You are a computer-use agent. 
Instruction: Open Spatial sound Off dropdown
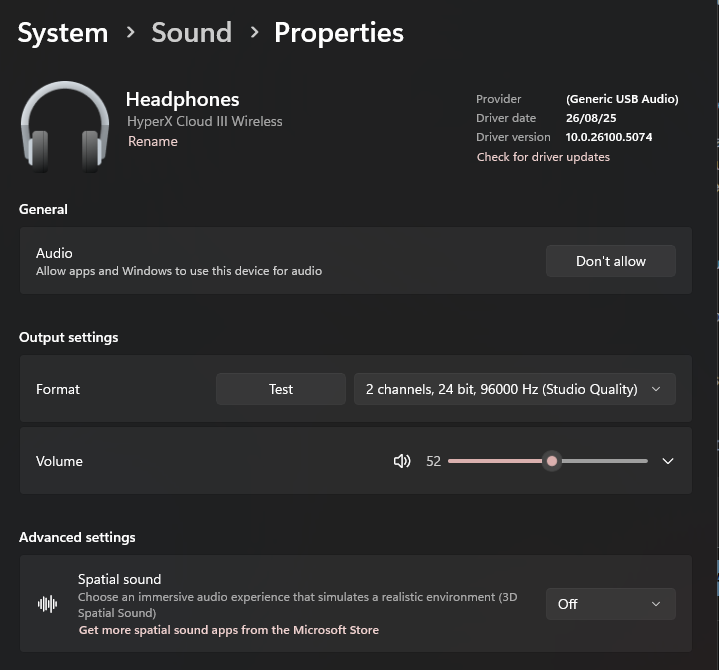610,604
